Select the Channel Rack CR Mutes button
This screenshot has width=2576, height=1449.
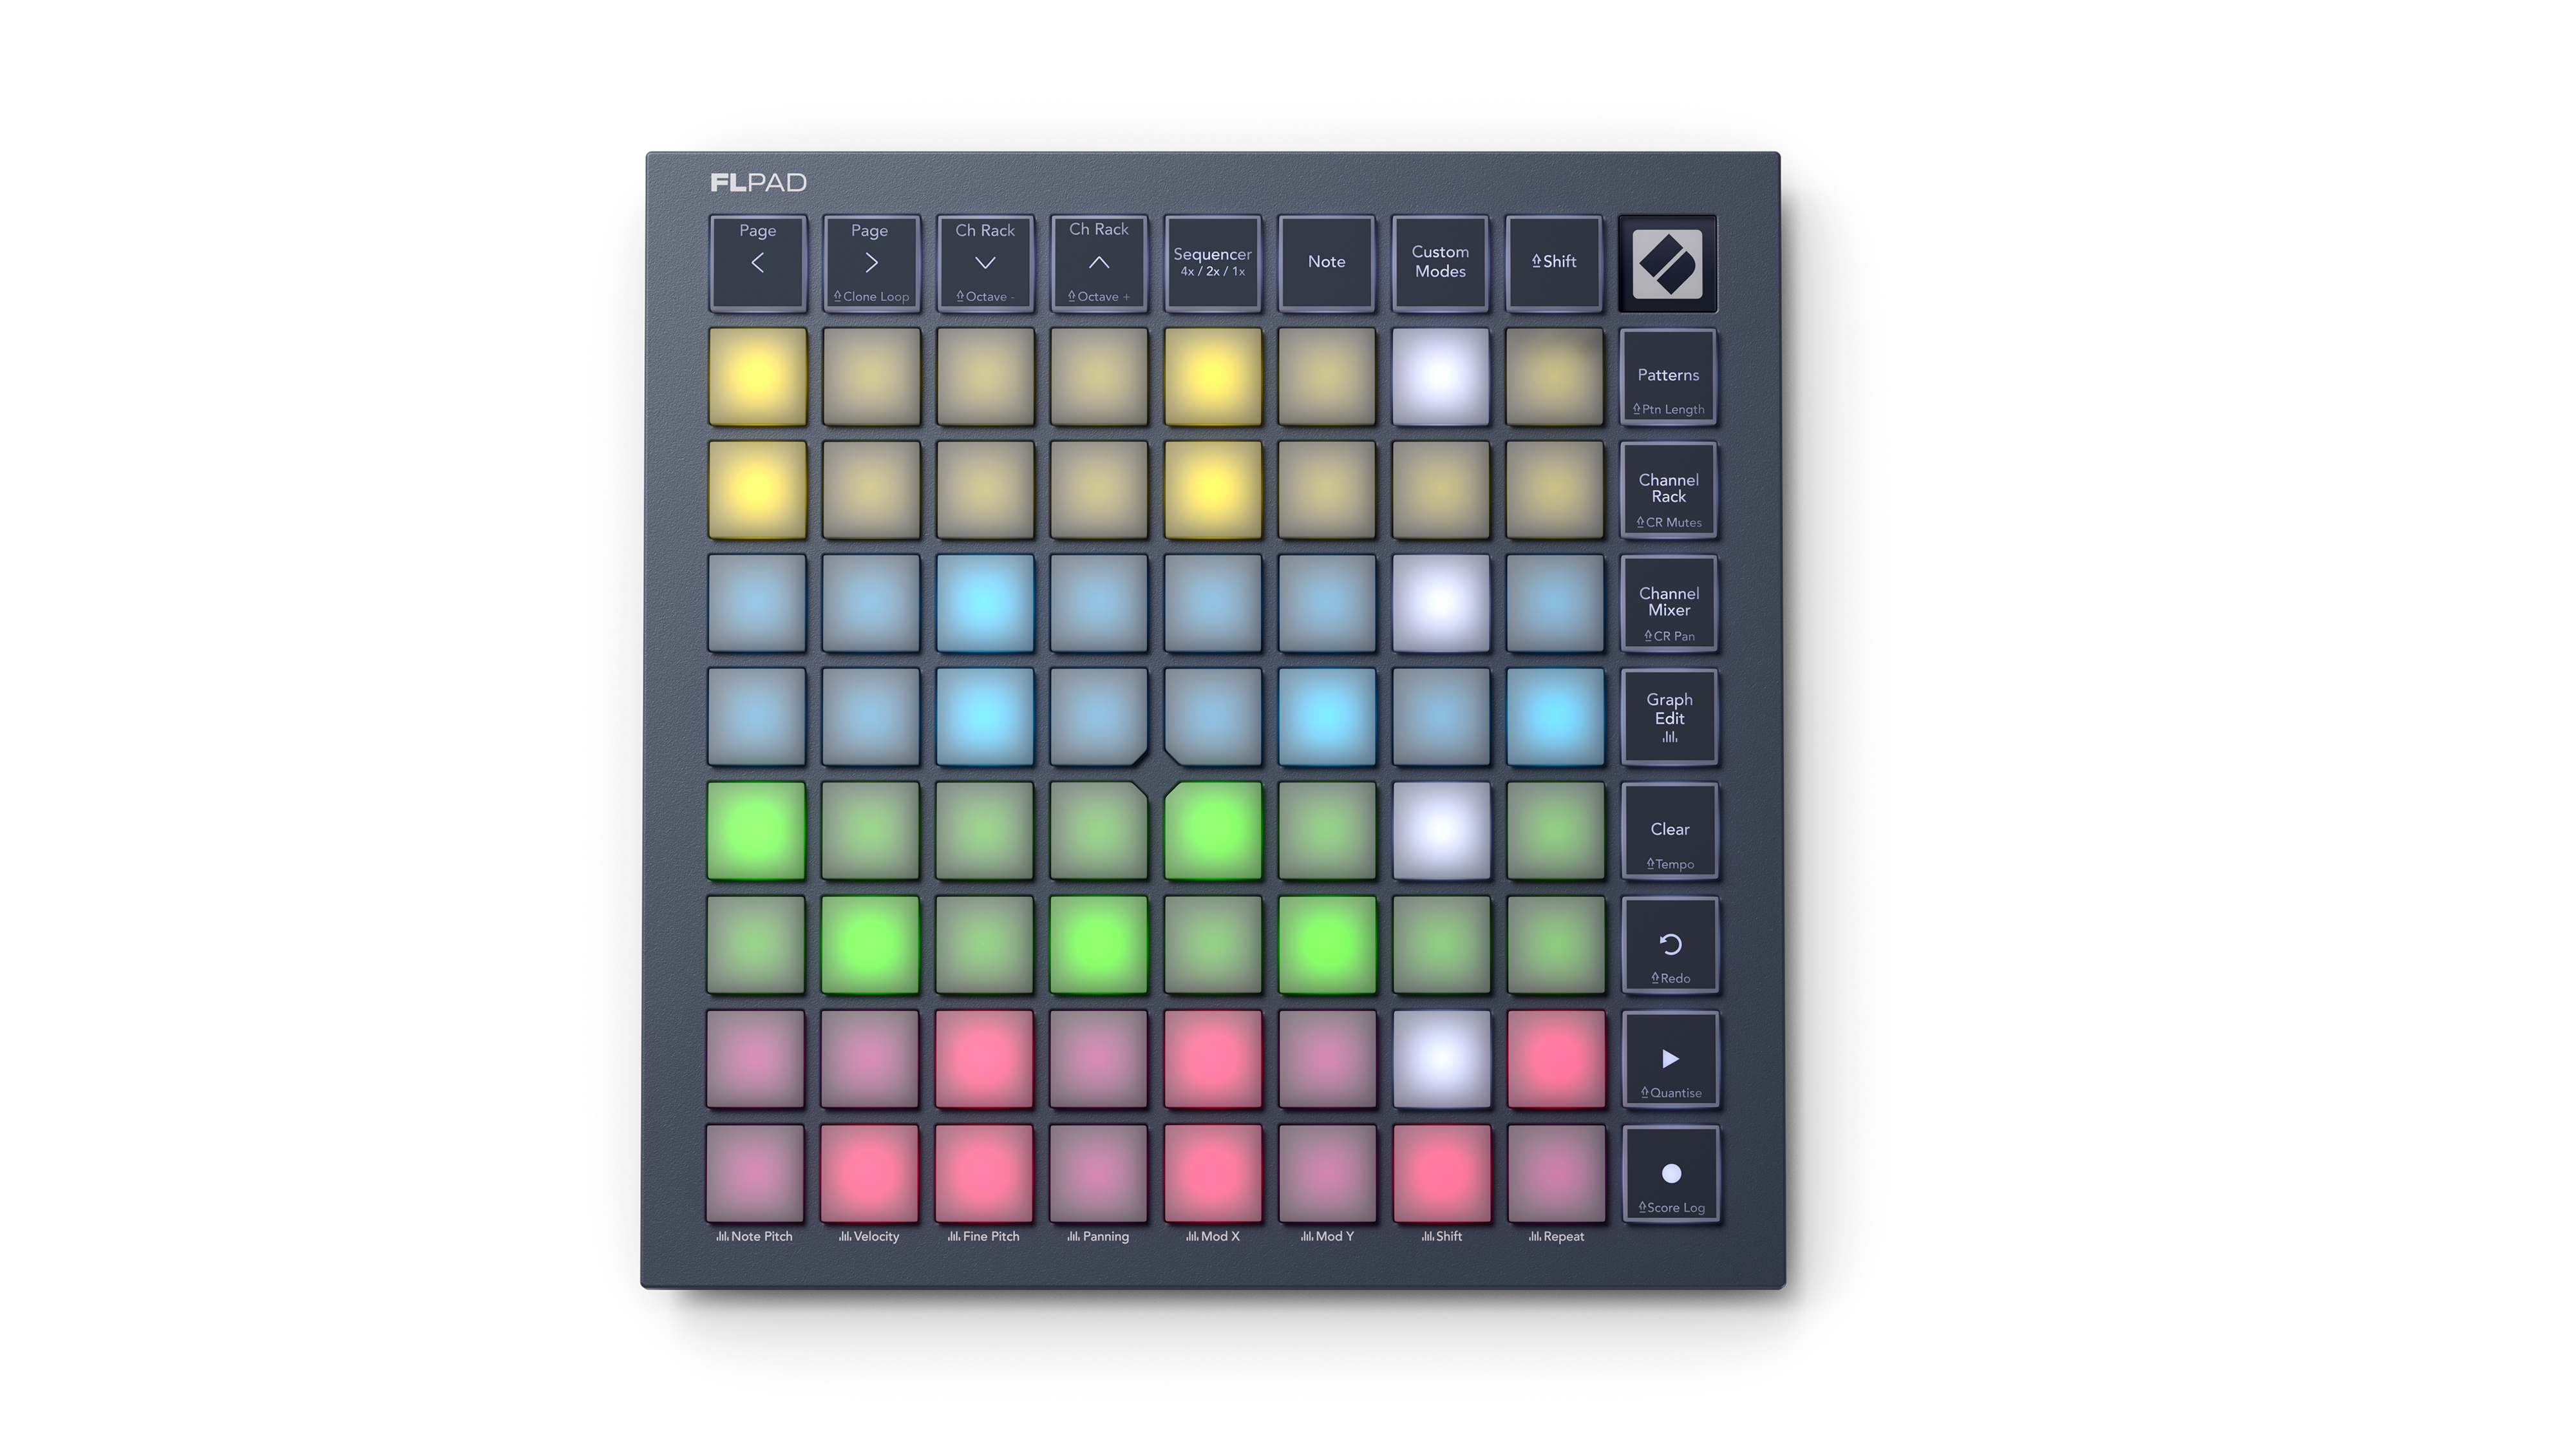click(1668, 490)
